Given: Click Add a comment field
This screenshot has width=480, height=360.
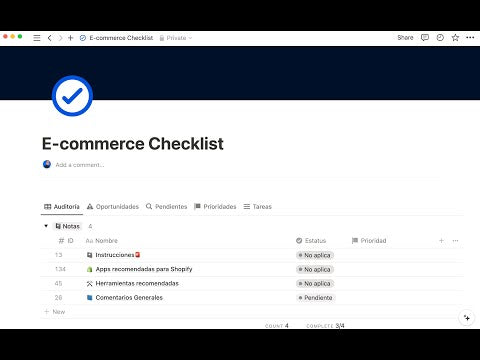Looking at the screenshot, I should coord(80,165).
